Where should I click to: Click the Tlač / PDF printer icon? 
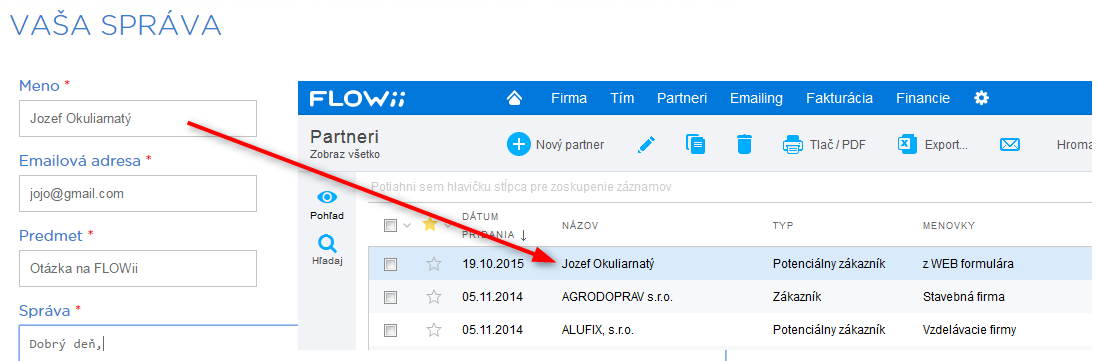click(793, 145)
